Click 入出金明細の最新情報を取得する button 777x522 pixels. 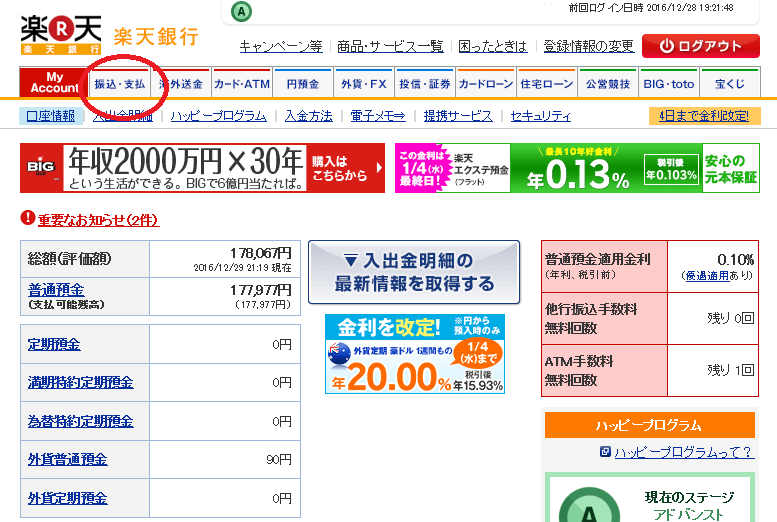pyautogui.click(x=414, y=272)
